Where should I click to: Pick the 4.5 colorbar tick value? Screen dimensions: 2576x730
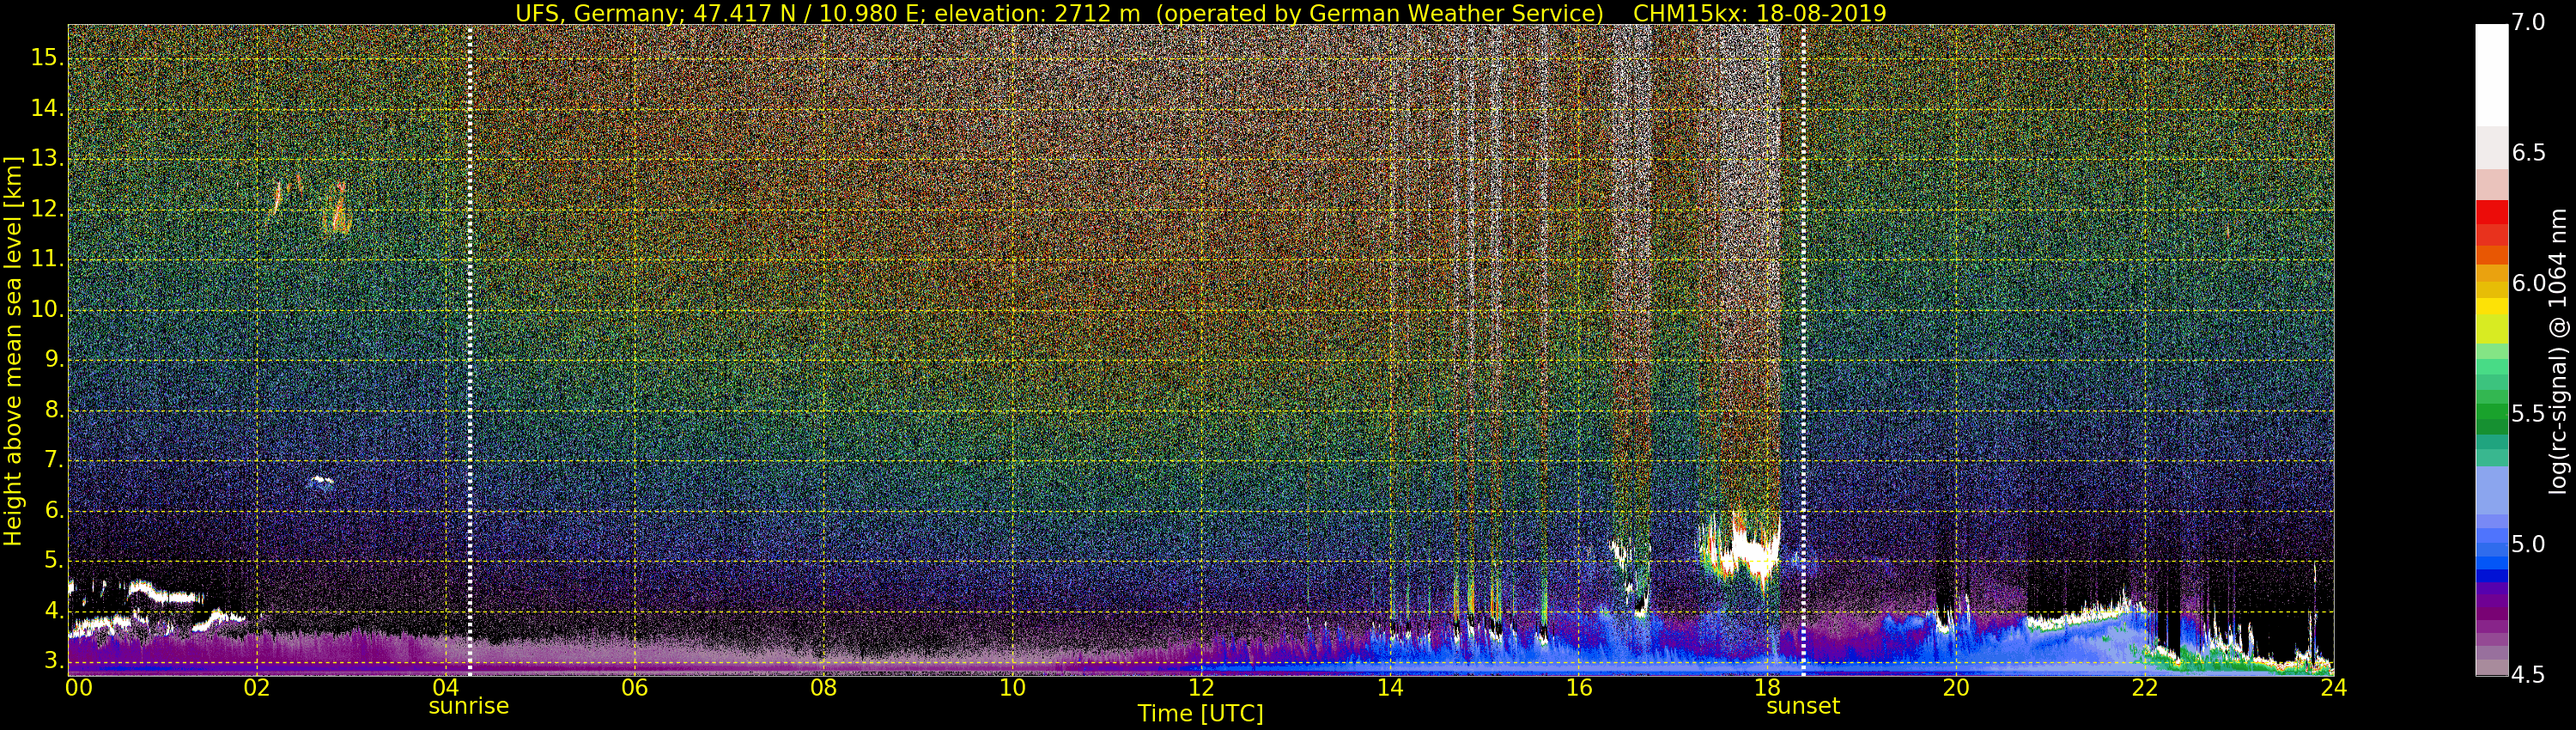click(2528, 675)
